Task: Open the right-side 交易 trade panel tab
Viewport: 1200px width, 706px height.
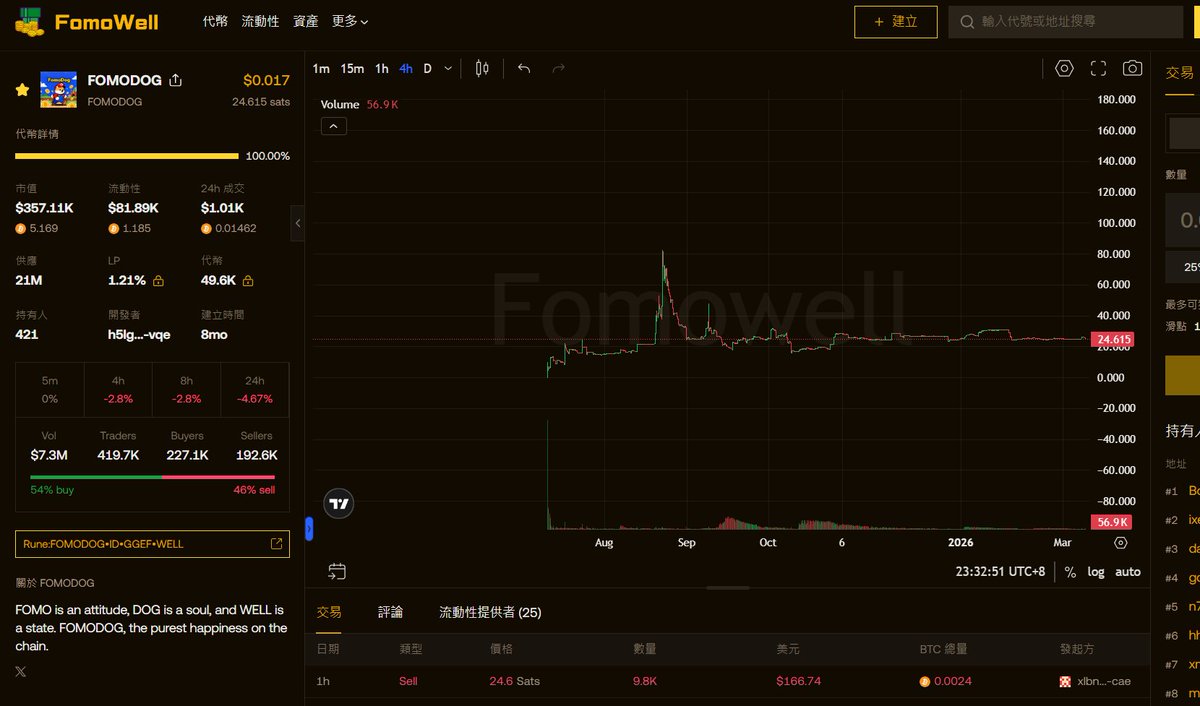Action: (x=1180, y=73)
